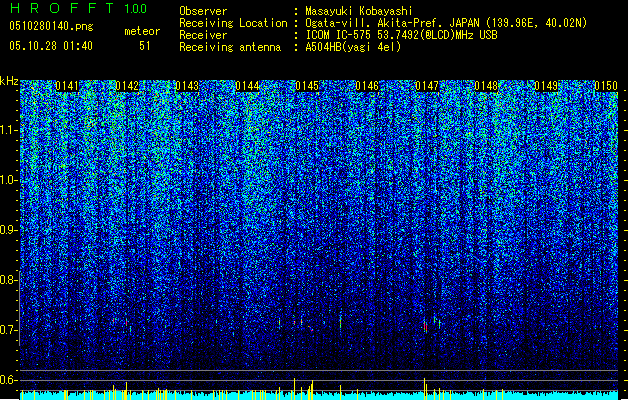Screen dimensions: 629x400
Task: Click the 0147 time marker
Action: 427,86
